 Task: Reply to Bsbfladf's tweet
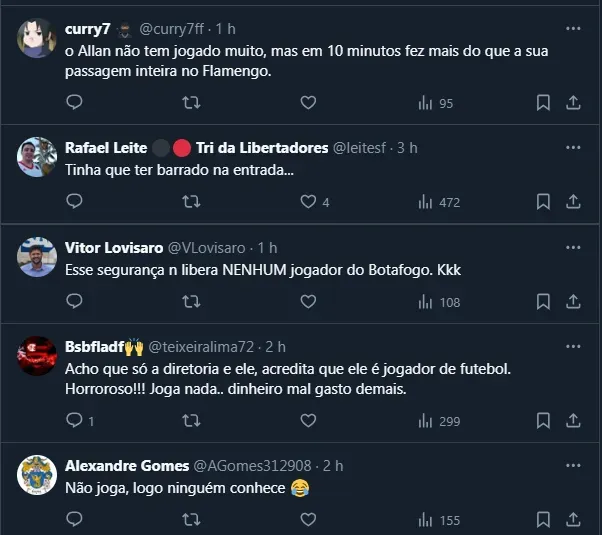click(74, 420)
